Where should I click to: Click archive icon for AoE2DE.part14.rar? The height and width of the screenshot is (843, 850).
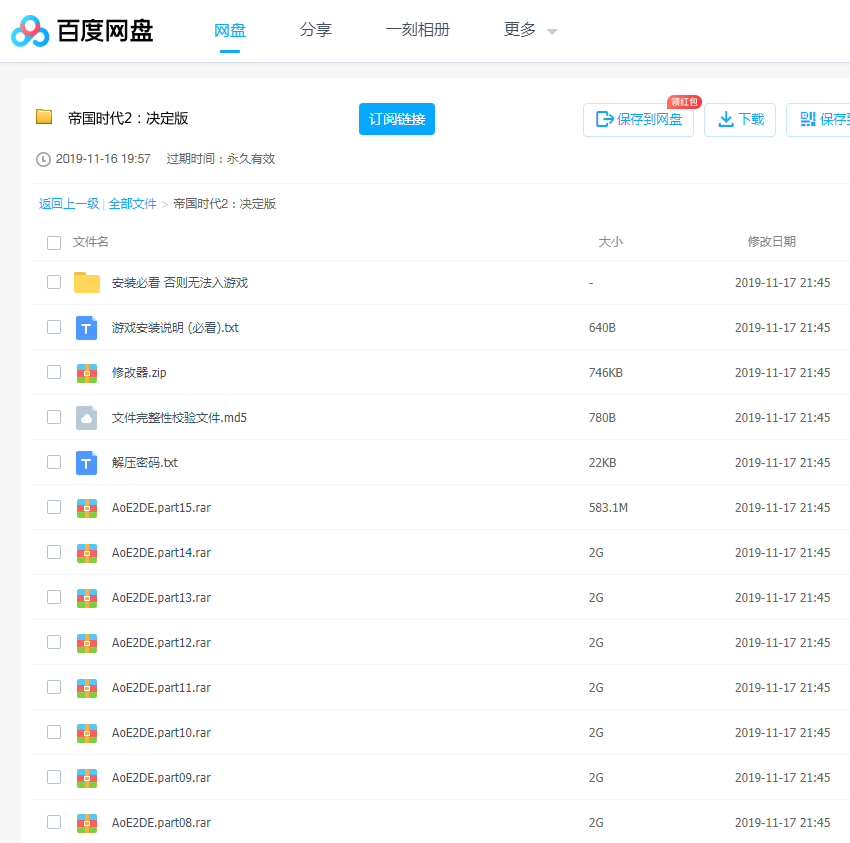(87, 553)
